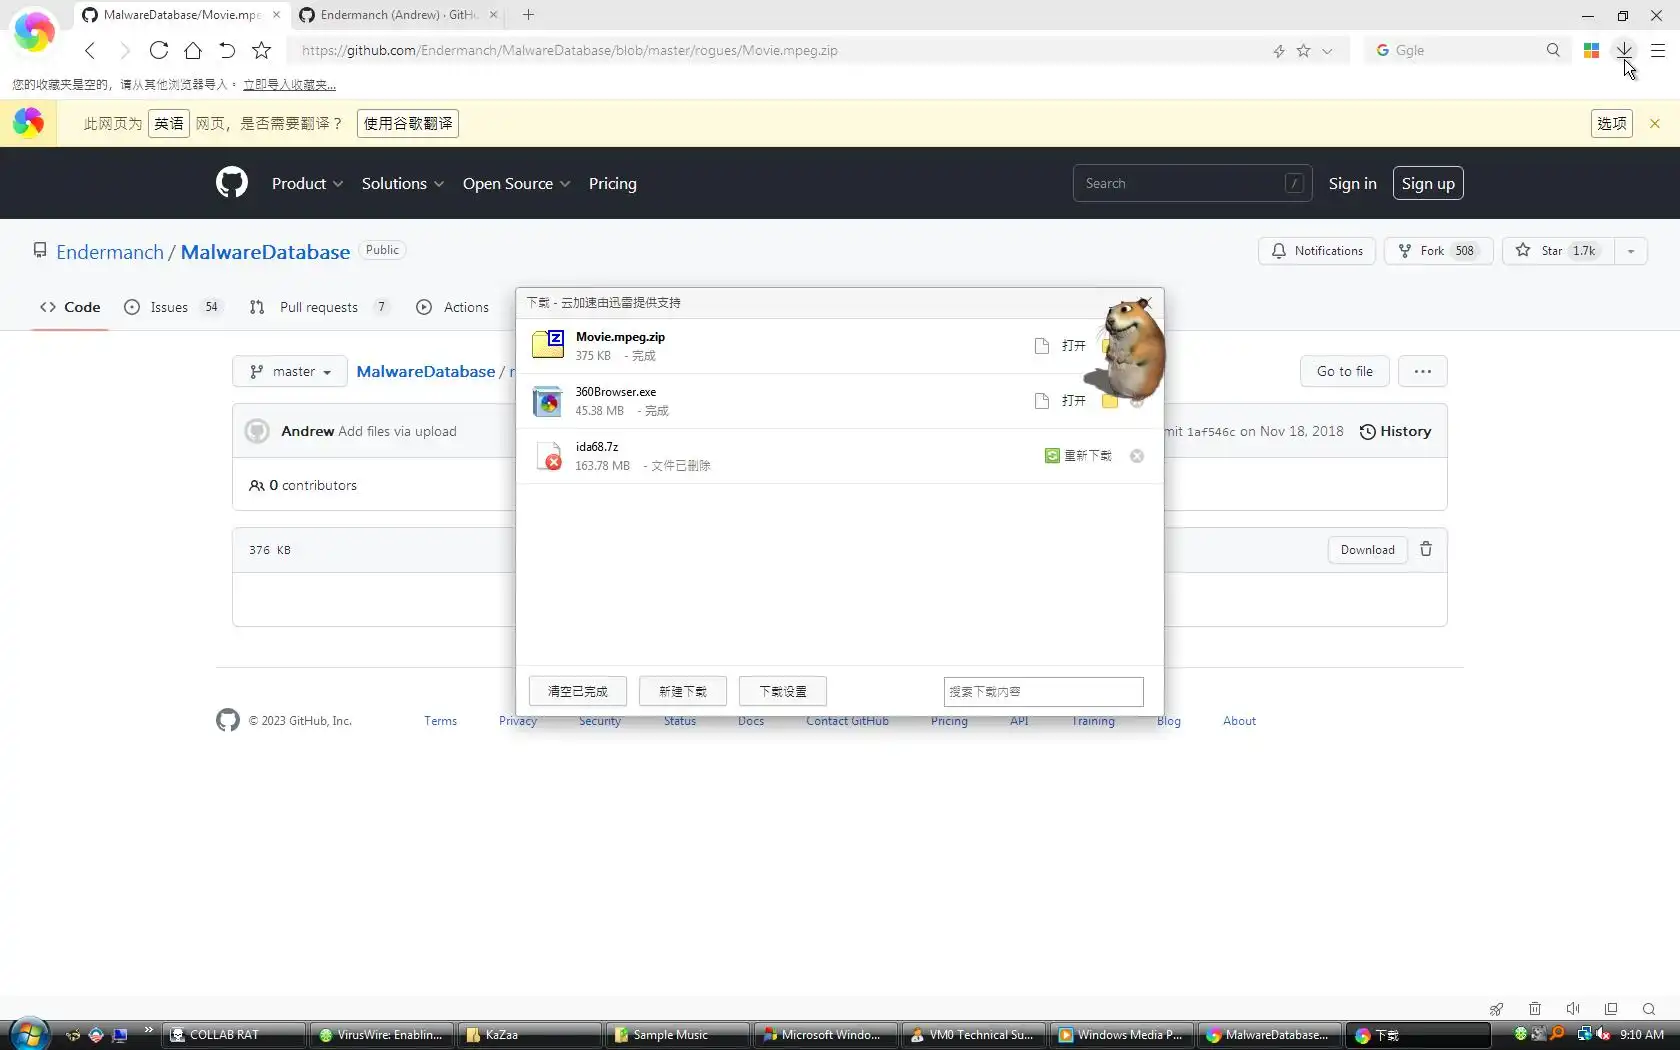This screenshot has height=1050, width=1680.
Task: Click the undo/restore closed tab icon
Action: pos(227,50)
